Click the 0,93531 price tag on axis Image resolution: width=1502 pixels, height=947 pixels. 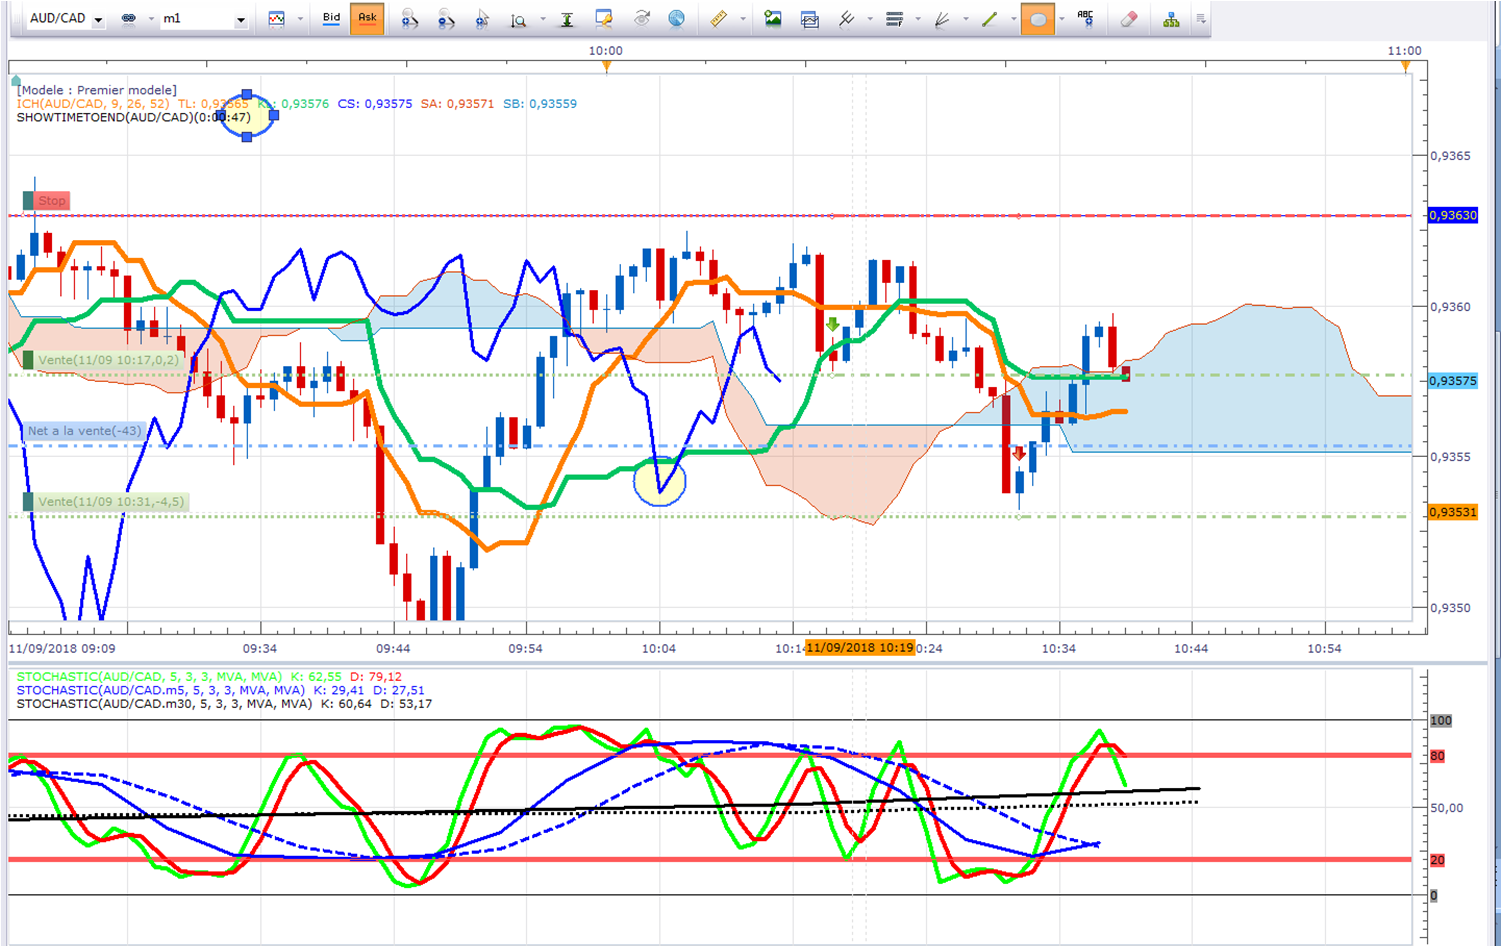tap(1452, 512)
